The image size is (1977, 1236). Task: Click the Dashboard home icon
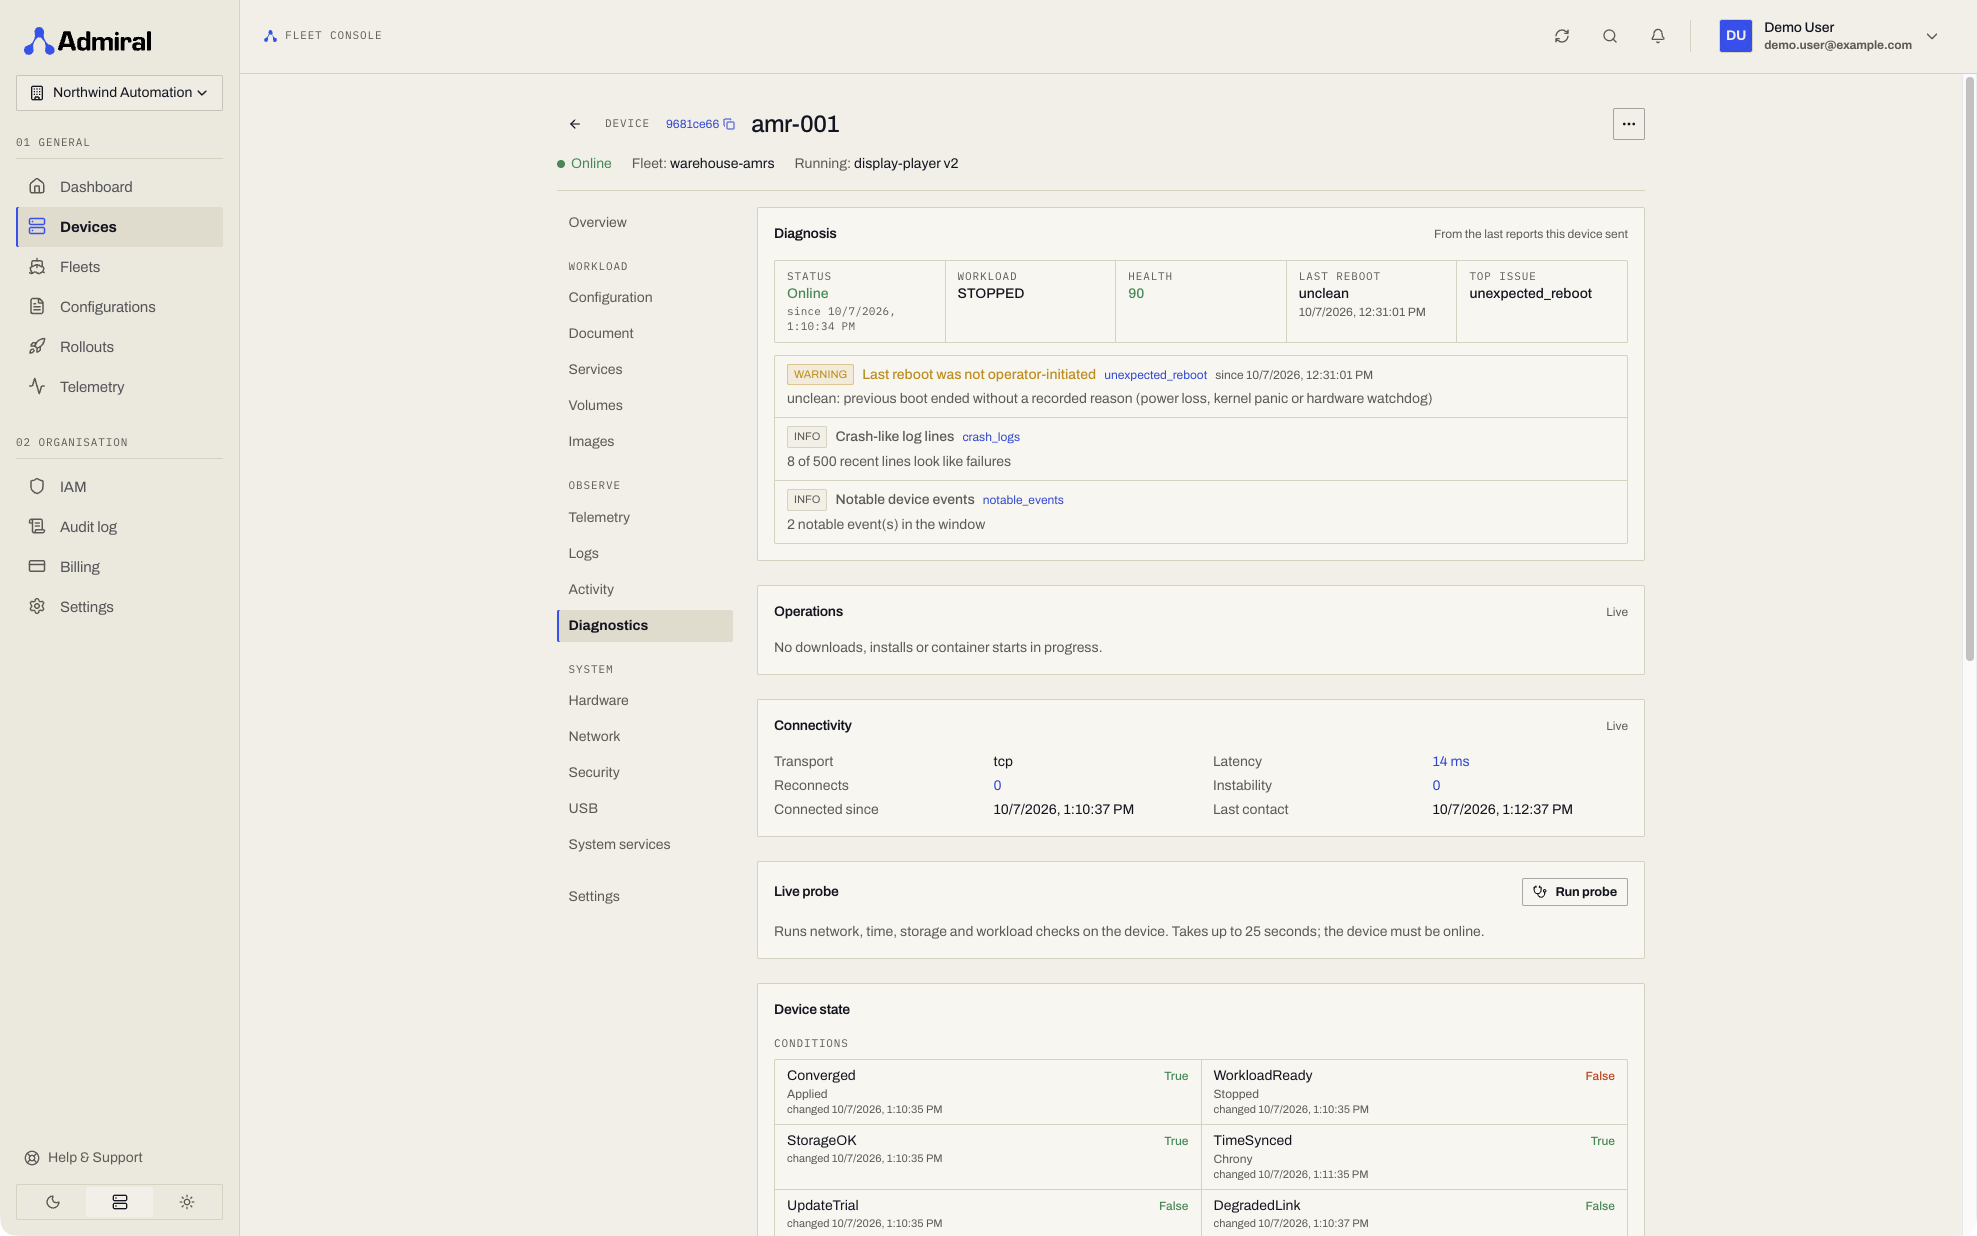coord(37,186)
